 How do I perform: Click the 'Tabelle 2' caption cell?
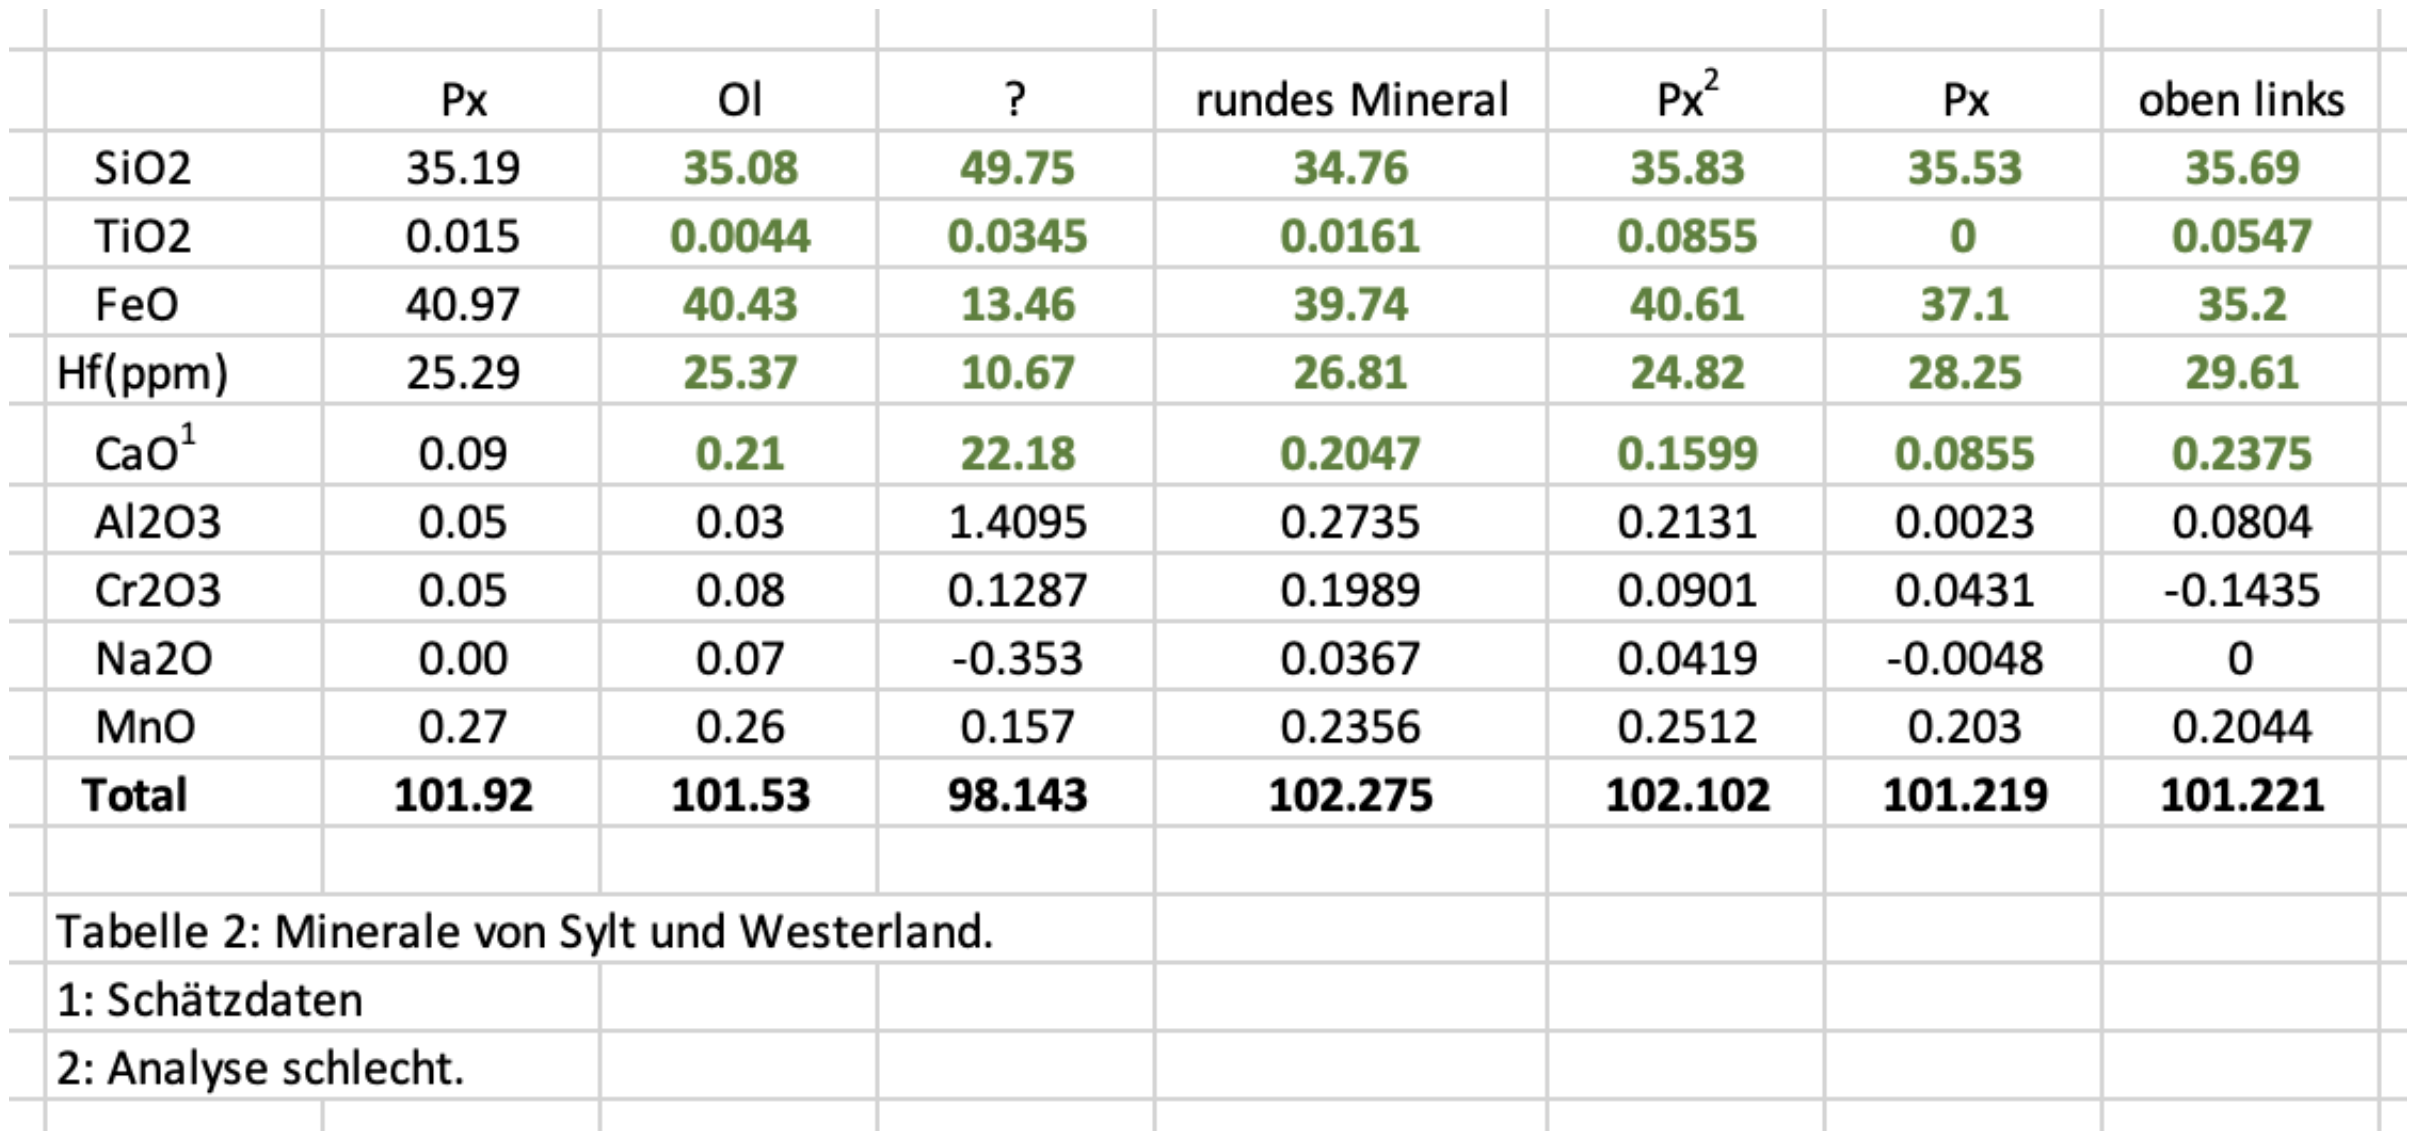(524, 932)
